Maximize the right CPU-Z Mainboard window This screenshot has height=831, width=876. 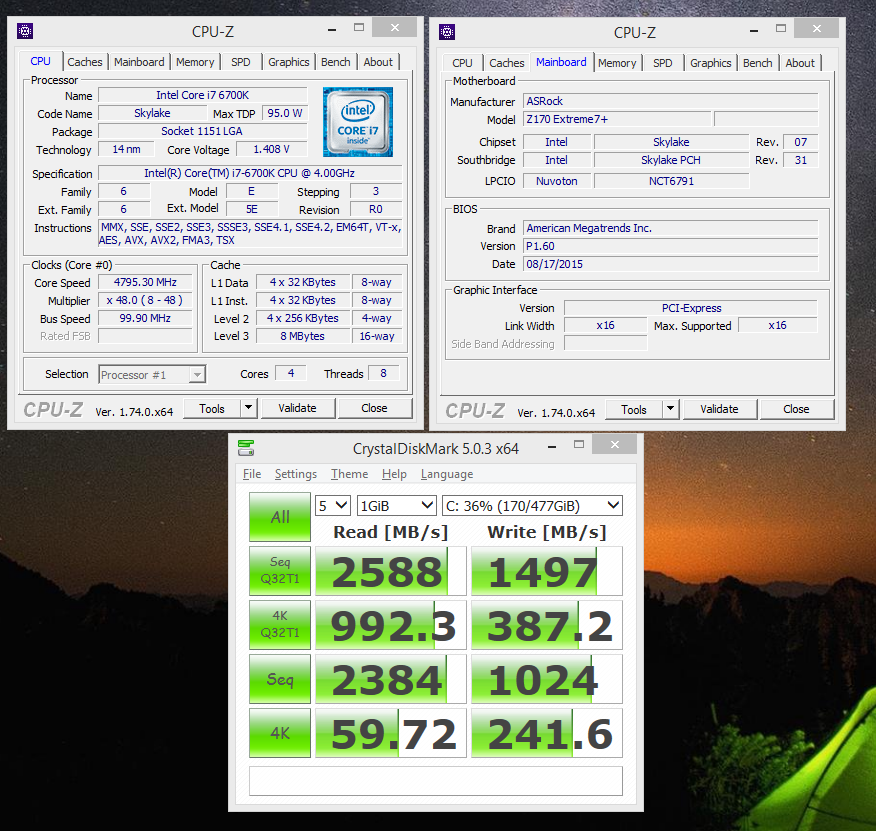pos(781,29)
